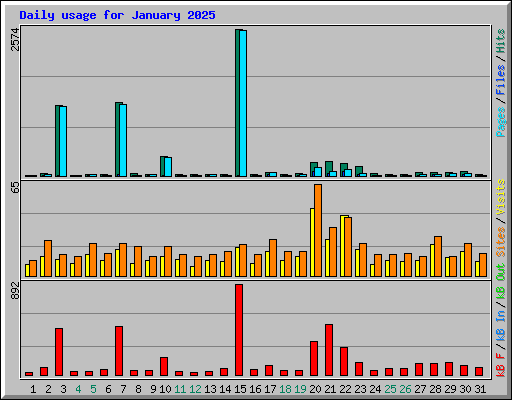Click the red kB bar for day 15
512x400 pixels.
pyautogui.click(x=239, y=330)
